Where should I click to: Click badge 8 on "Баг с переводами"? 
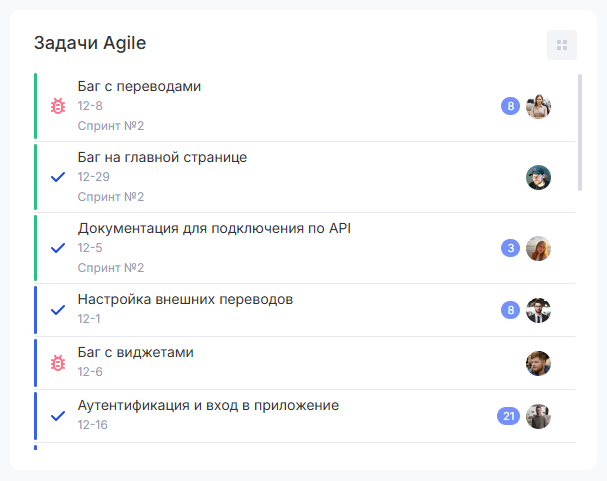pos(510,106)
